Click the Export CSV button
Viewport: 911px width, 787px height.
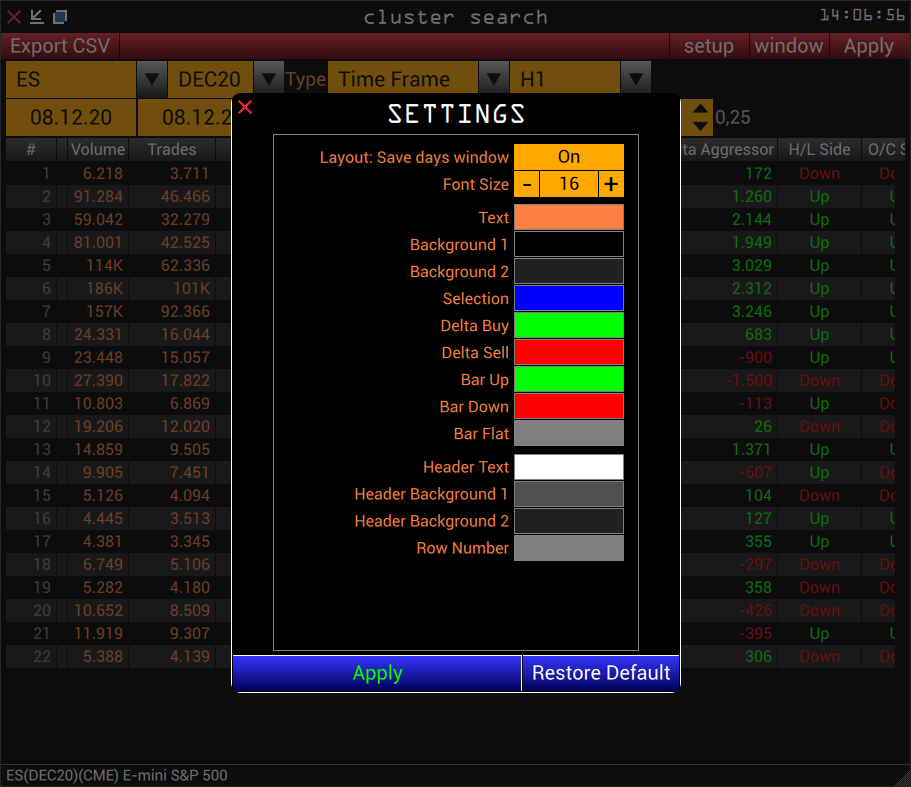click(59, 46)
